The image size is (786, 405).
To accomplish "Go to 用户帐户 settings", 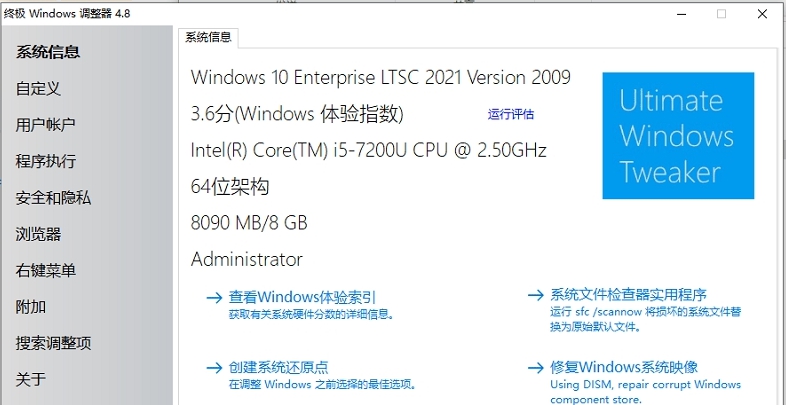I will (46, 125).
